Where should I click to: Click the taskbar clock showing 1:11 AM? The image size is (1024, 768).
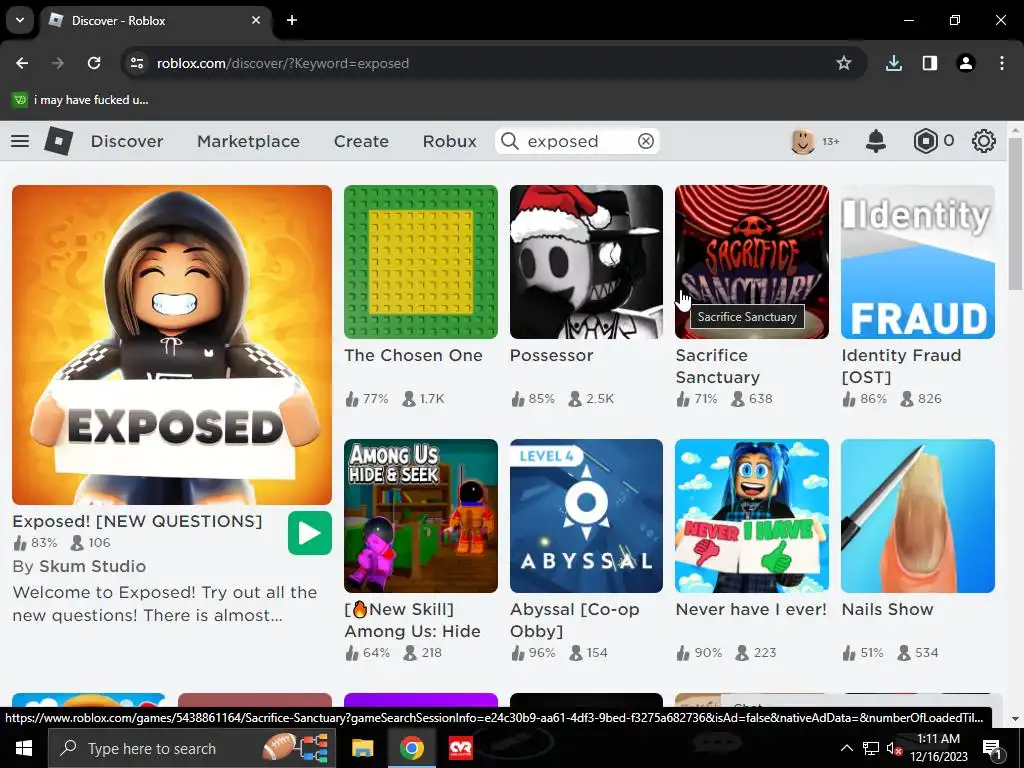point(938,748)
